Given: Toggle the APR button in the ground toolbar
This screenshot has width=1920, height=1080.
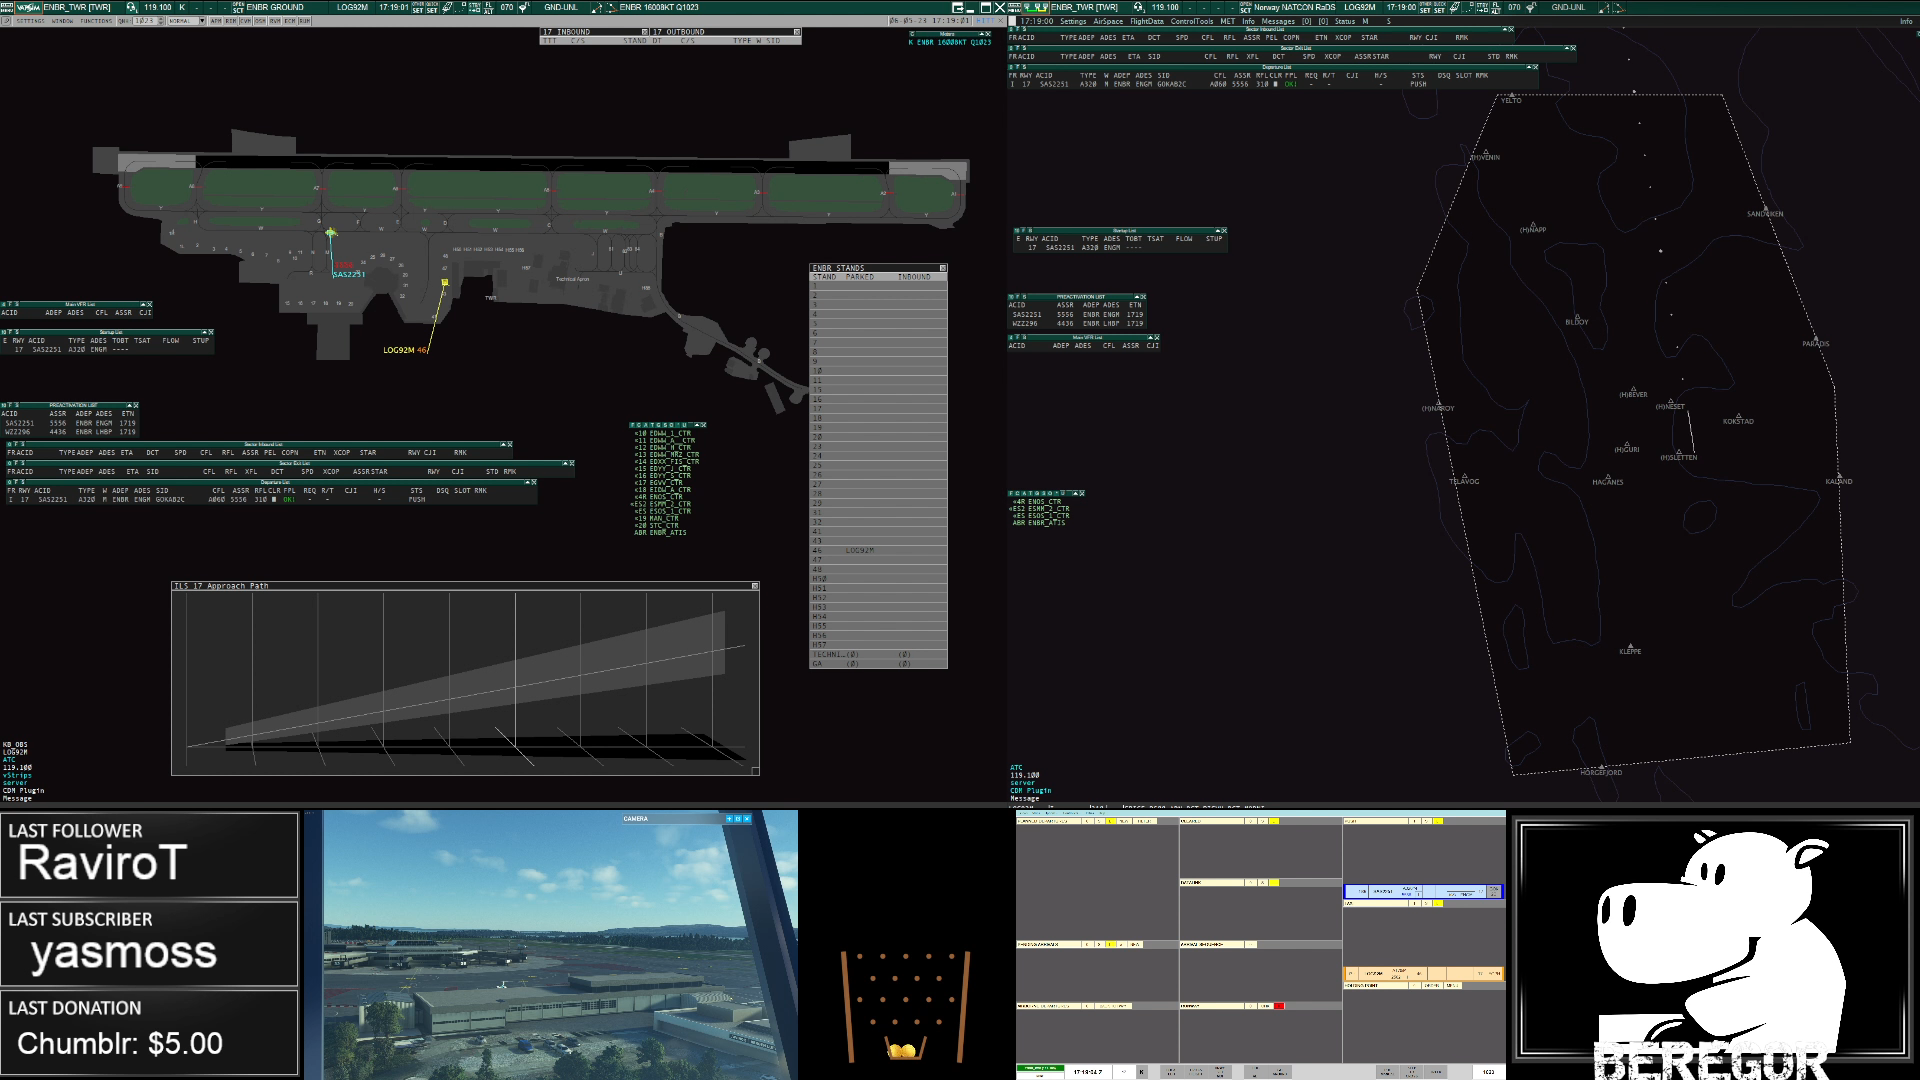Looking at the screenshot, I should pos(216,21).
